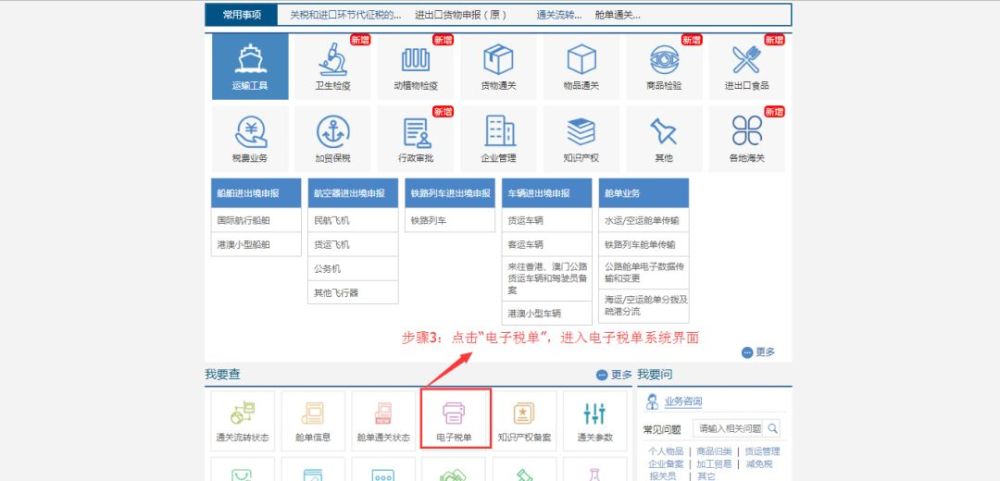Viewport: 1000px width, 481px height.
Task: Open 进出口货物申报（原） shortcut
Action: pyautogui.click(x=461, y=15)
